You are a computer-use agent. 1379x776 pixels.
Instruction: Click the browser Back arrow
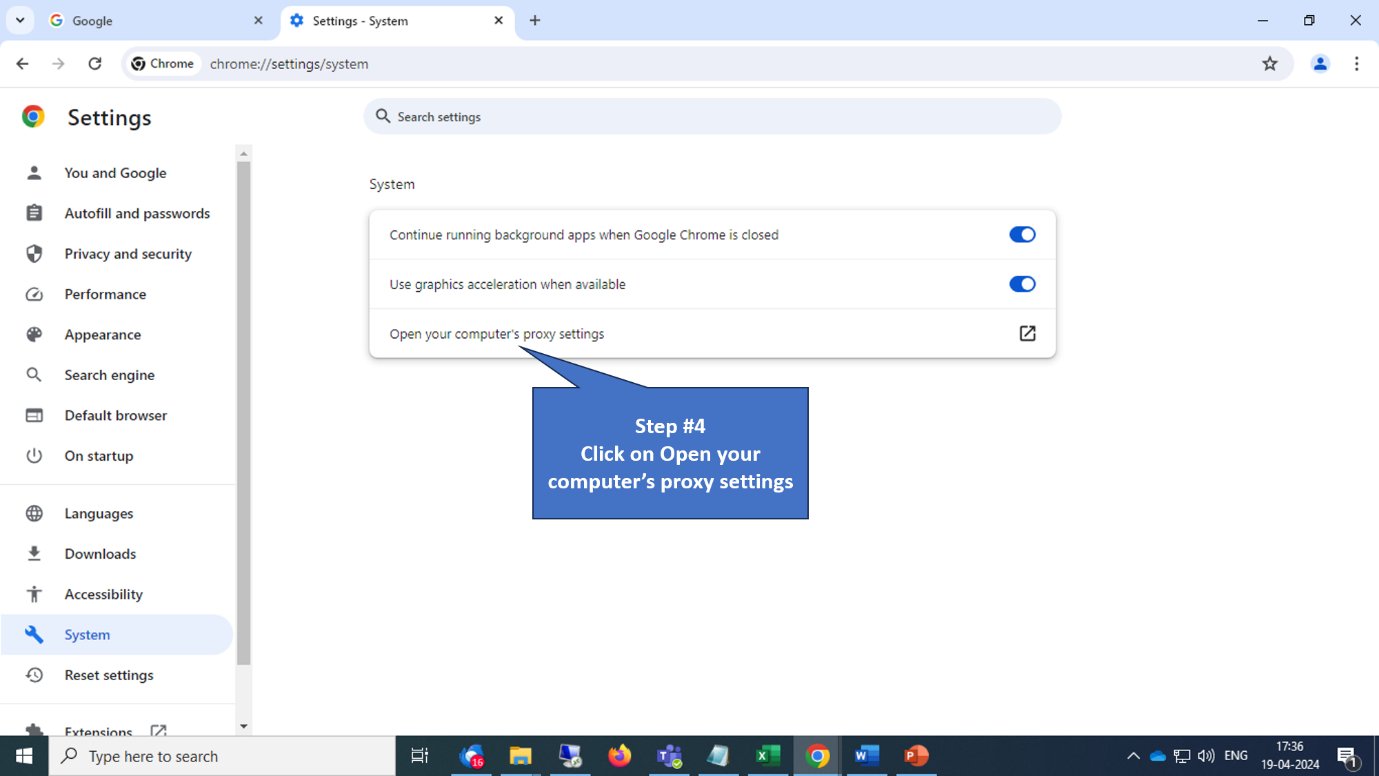pyautogui.click(x=22, y=64)
